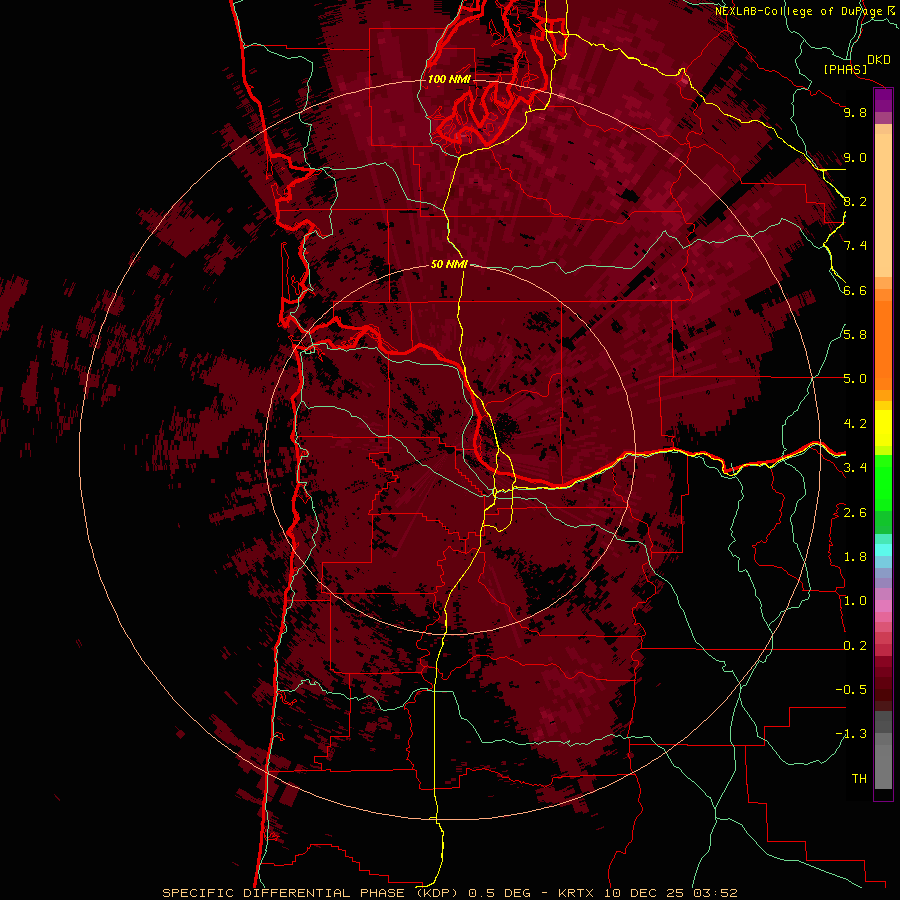Viewport: 900px width, 900px height.
Task: Click the DKD product label
Action: [x=879, y=60]
